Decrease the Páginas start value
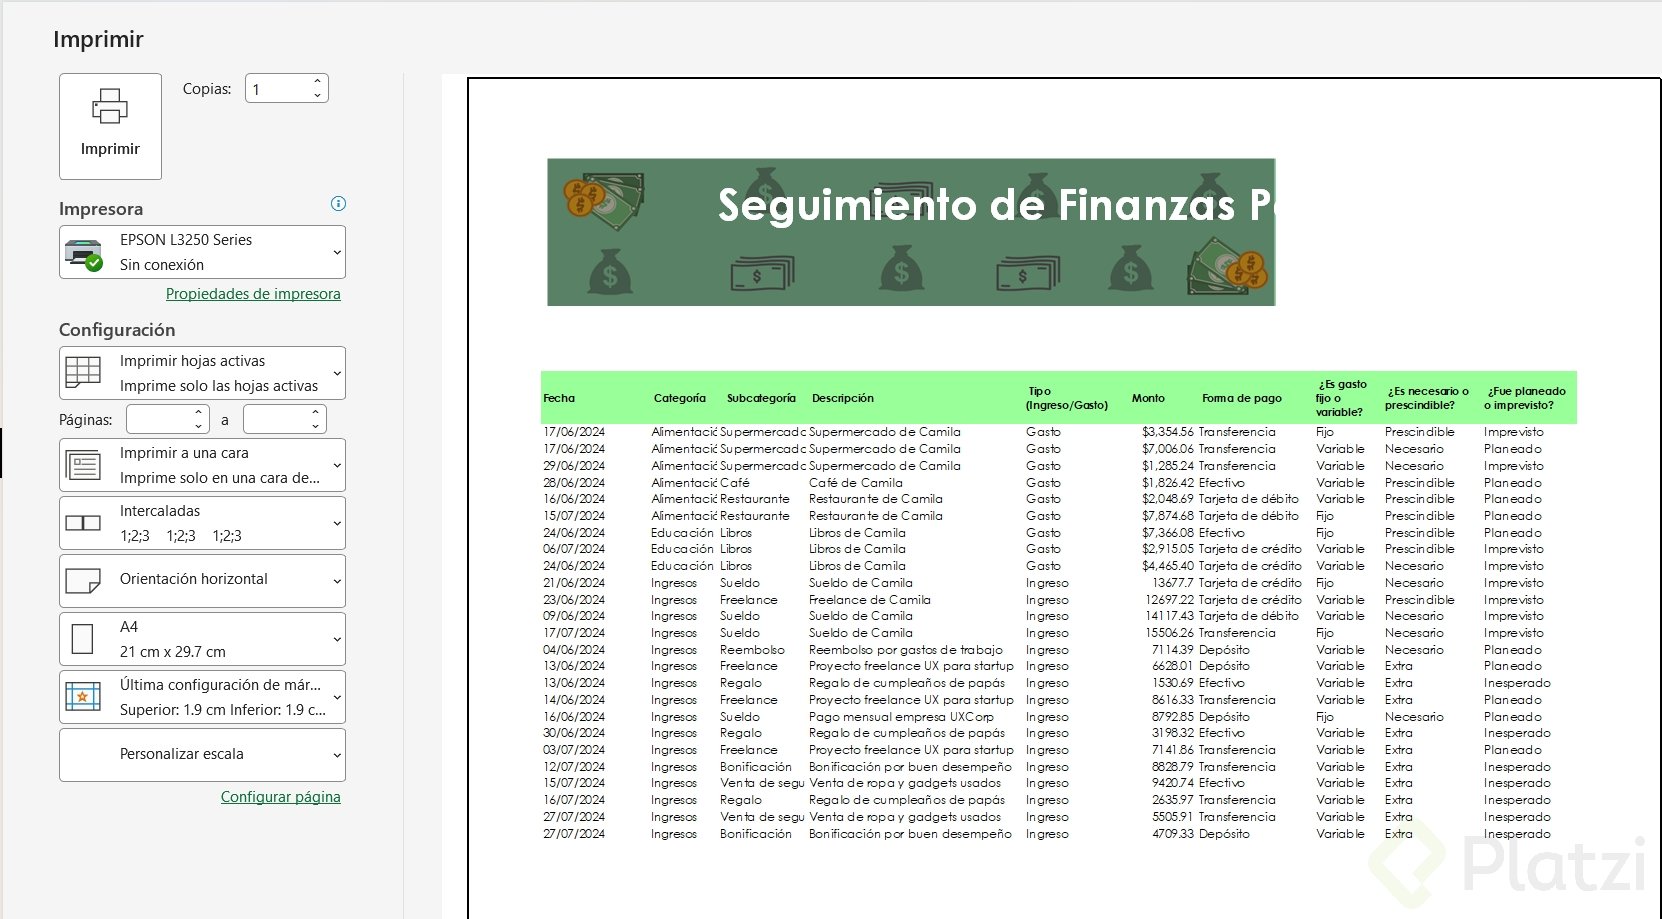This screenshot has width=1662, height=919. (x=199, y=427)
